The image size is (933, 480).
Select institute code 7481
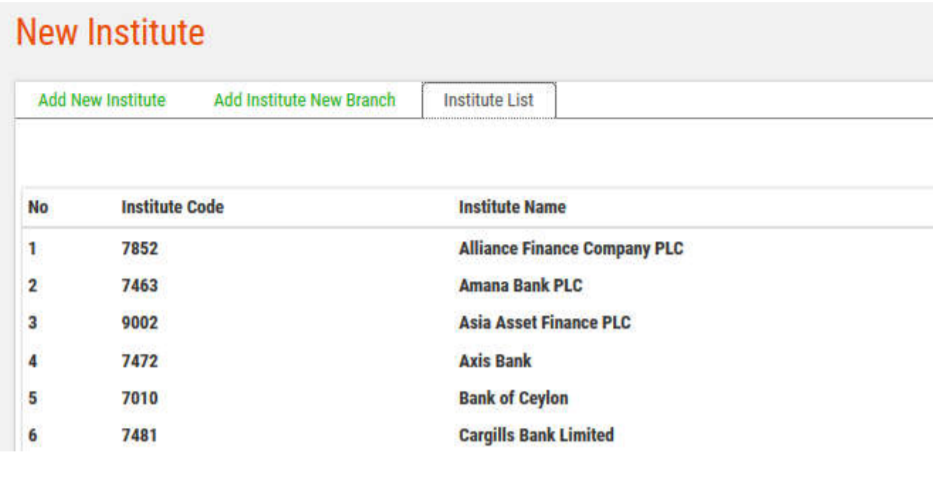(x=140, y=435)
